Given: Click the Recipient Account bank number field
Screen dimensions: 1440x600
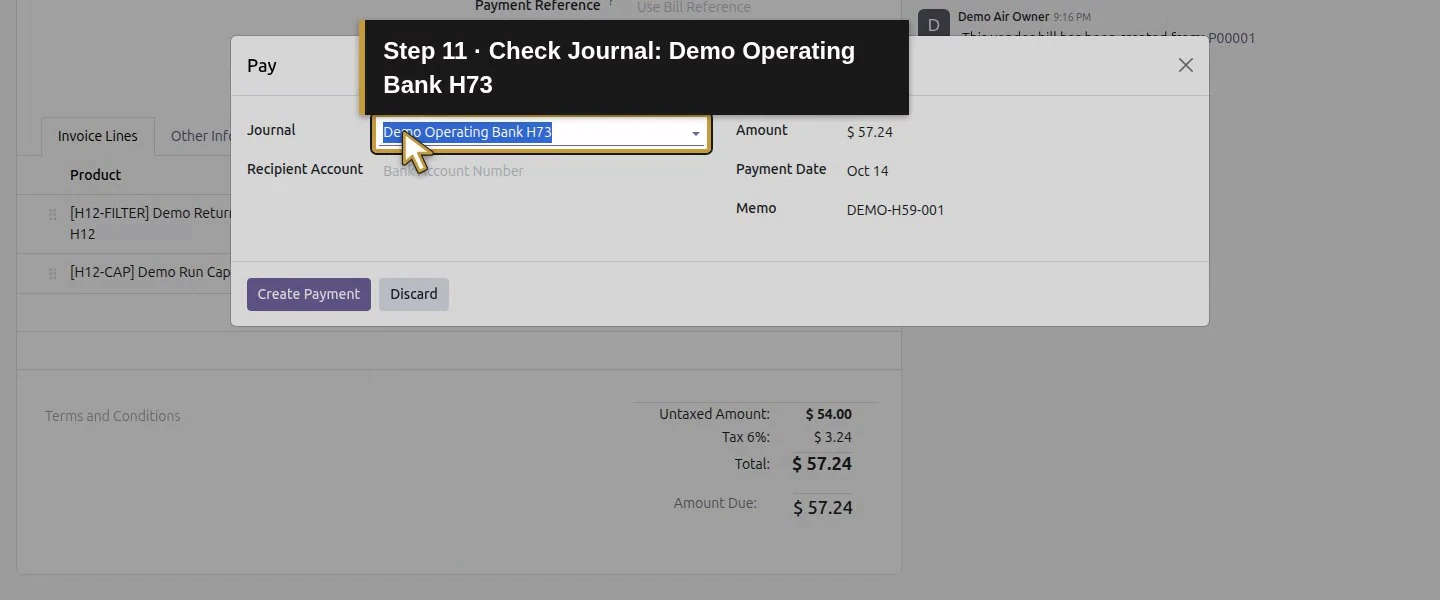Looking at the screenshot, I should (x=541, y=171).
